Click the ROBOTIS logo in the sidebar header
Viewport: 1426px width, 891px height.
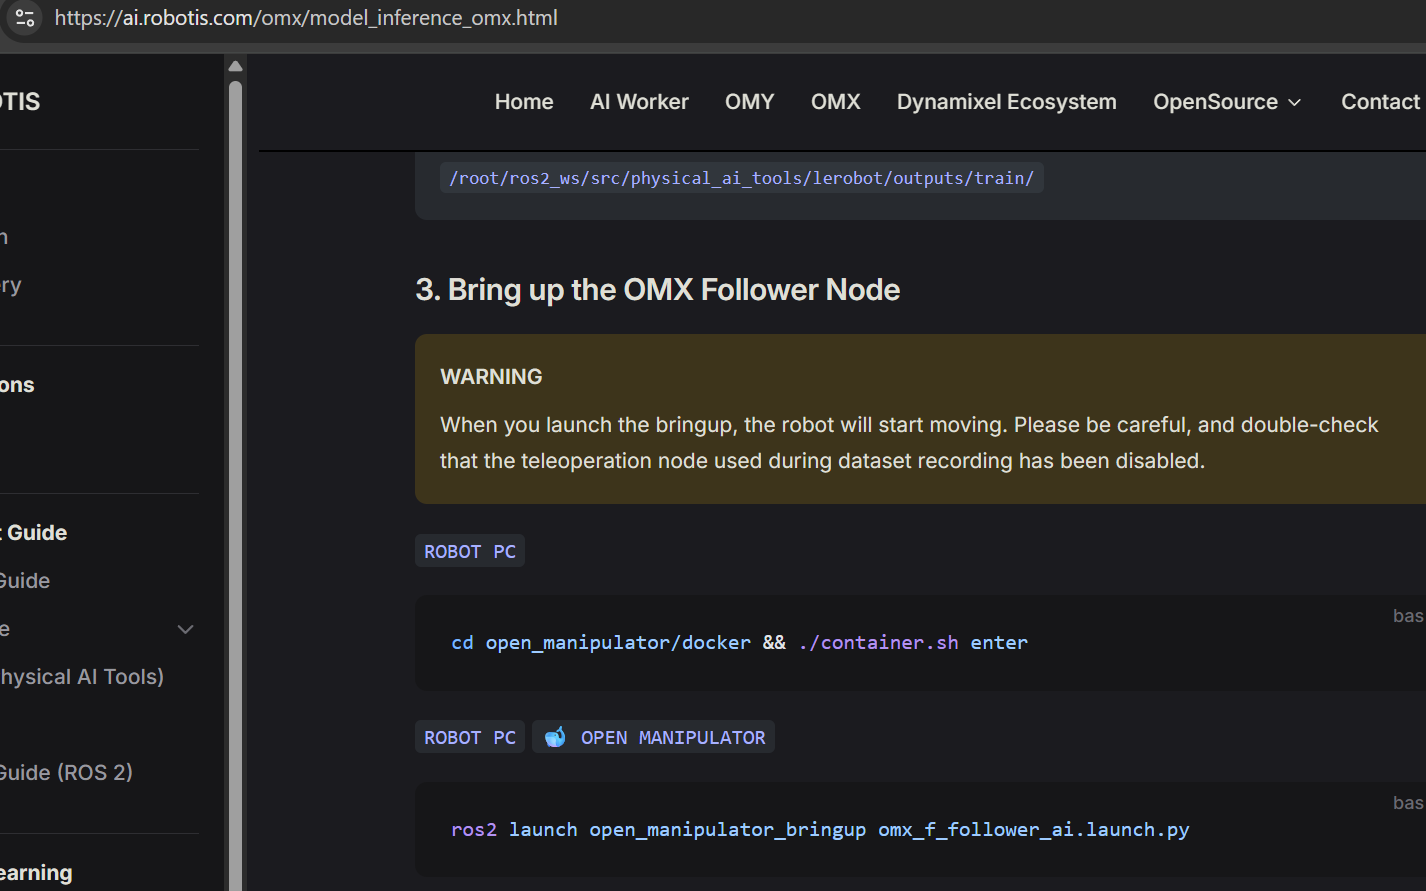[x=20, y=102]
